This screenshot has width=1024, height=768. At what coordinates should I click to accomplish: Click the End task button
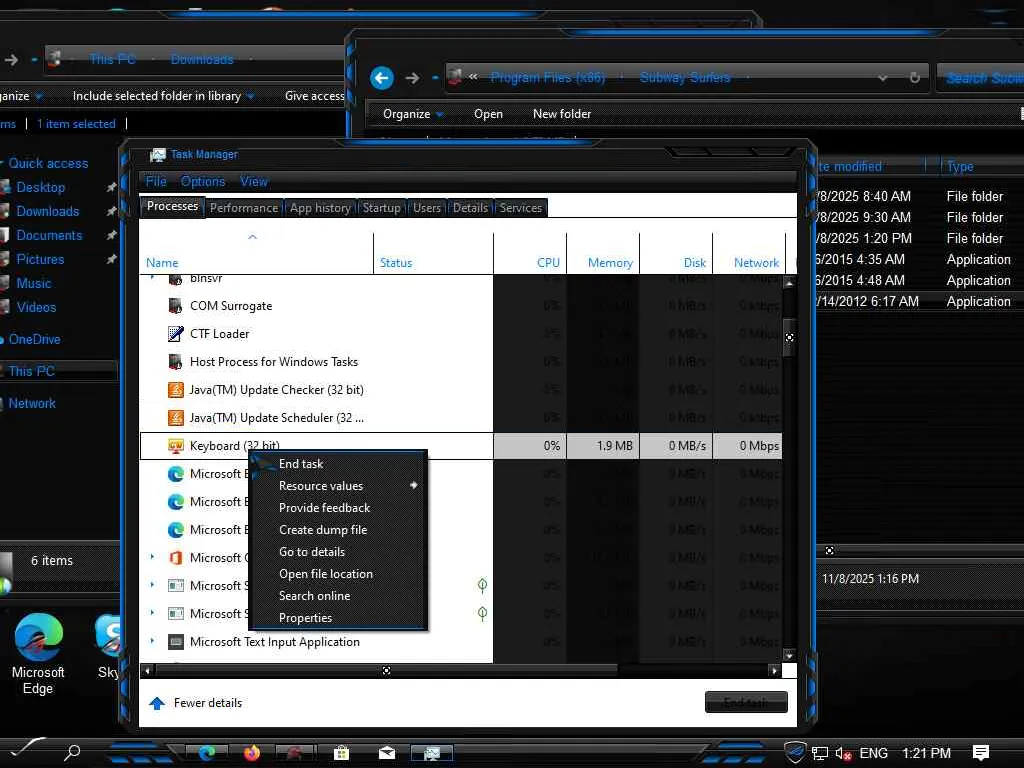(746, 703)
